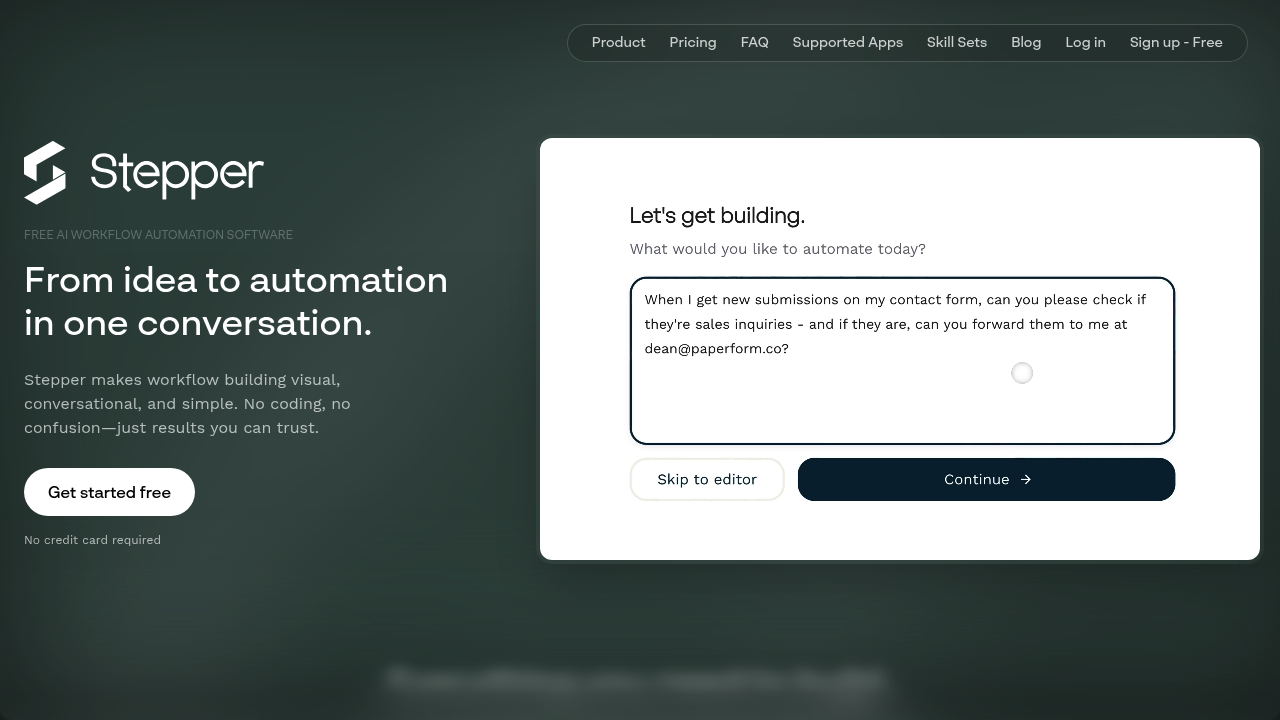
Task: Click the Continue button label
Action: point(977,480)
